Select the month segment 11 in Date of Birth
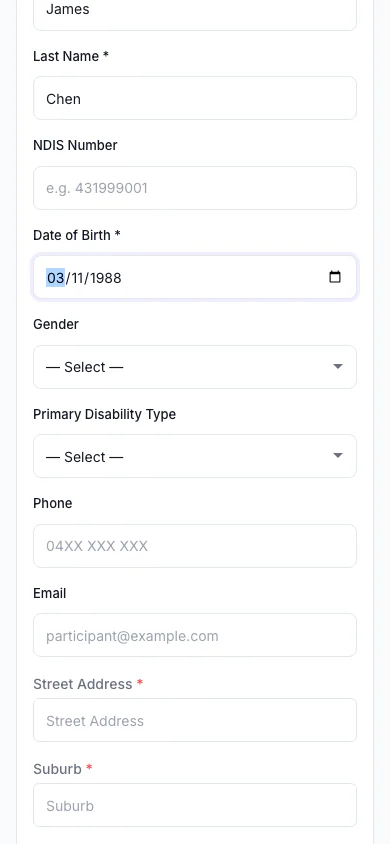 click(77, 278)
